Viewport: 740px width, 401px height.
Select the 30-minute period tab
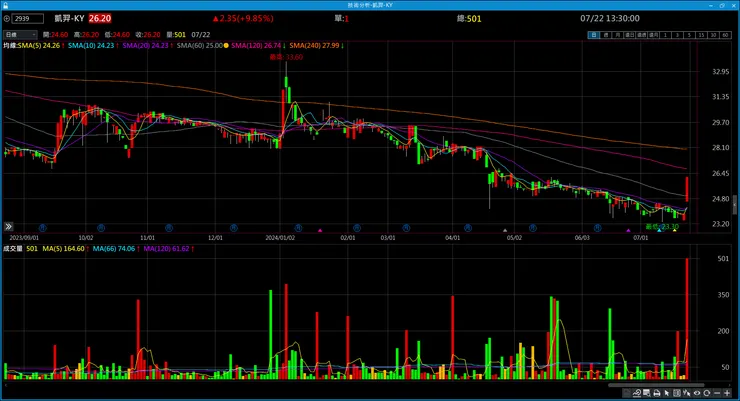[713, 35]
